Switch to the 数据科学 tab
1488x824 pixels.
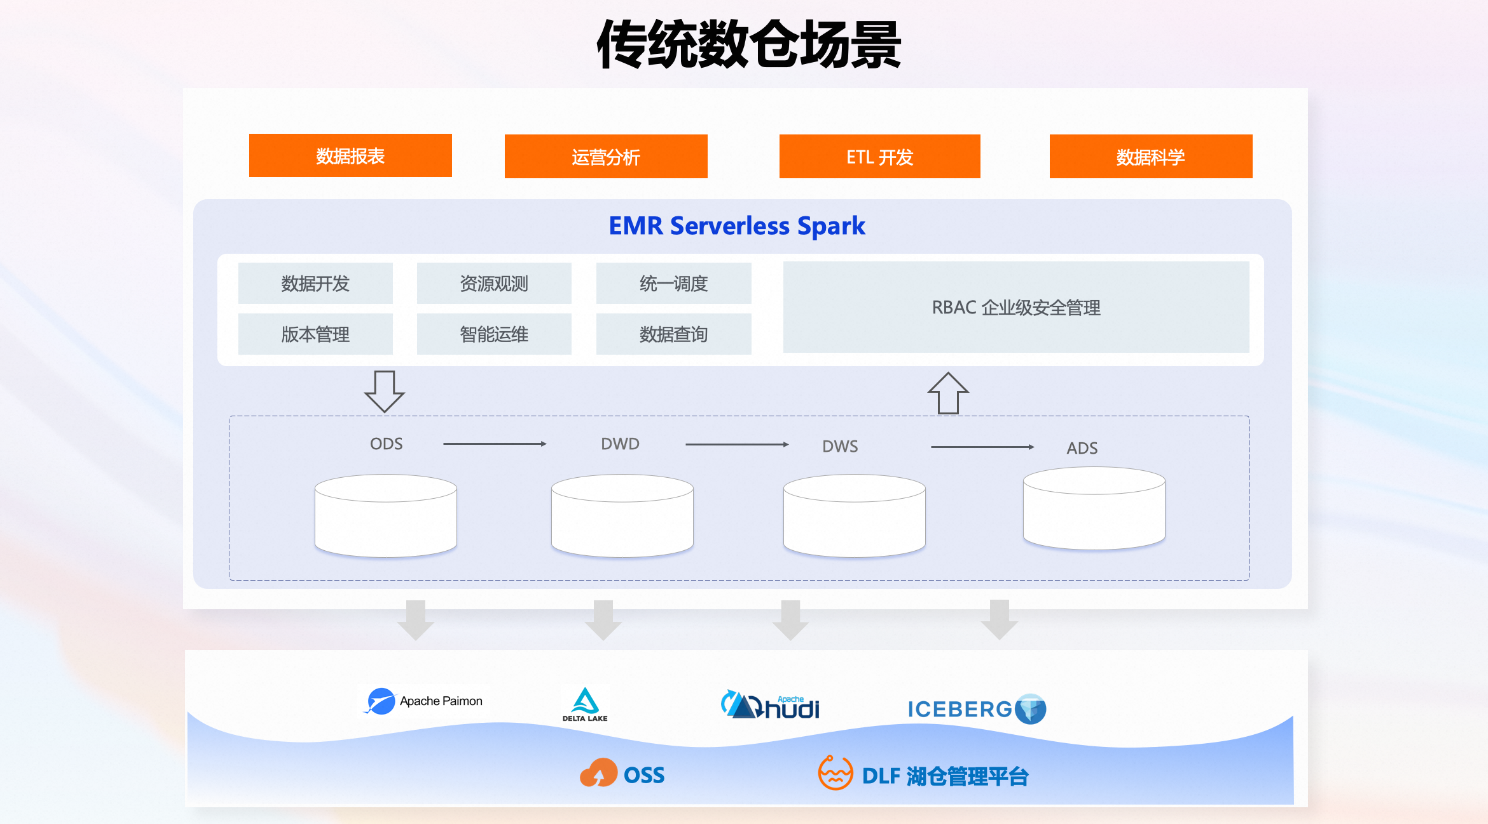click(1150, 156)
